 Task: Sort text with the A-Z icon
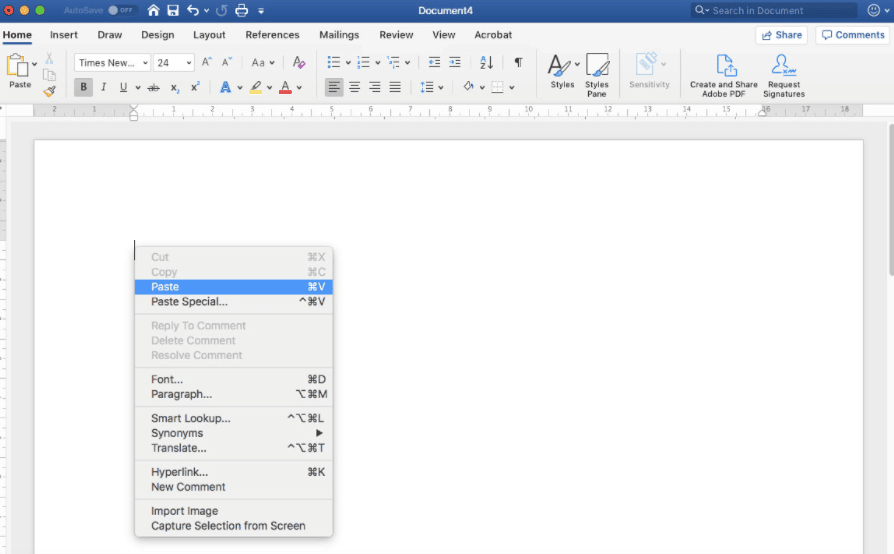pos(486,62)
